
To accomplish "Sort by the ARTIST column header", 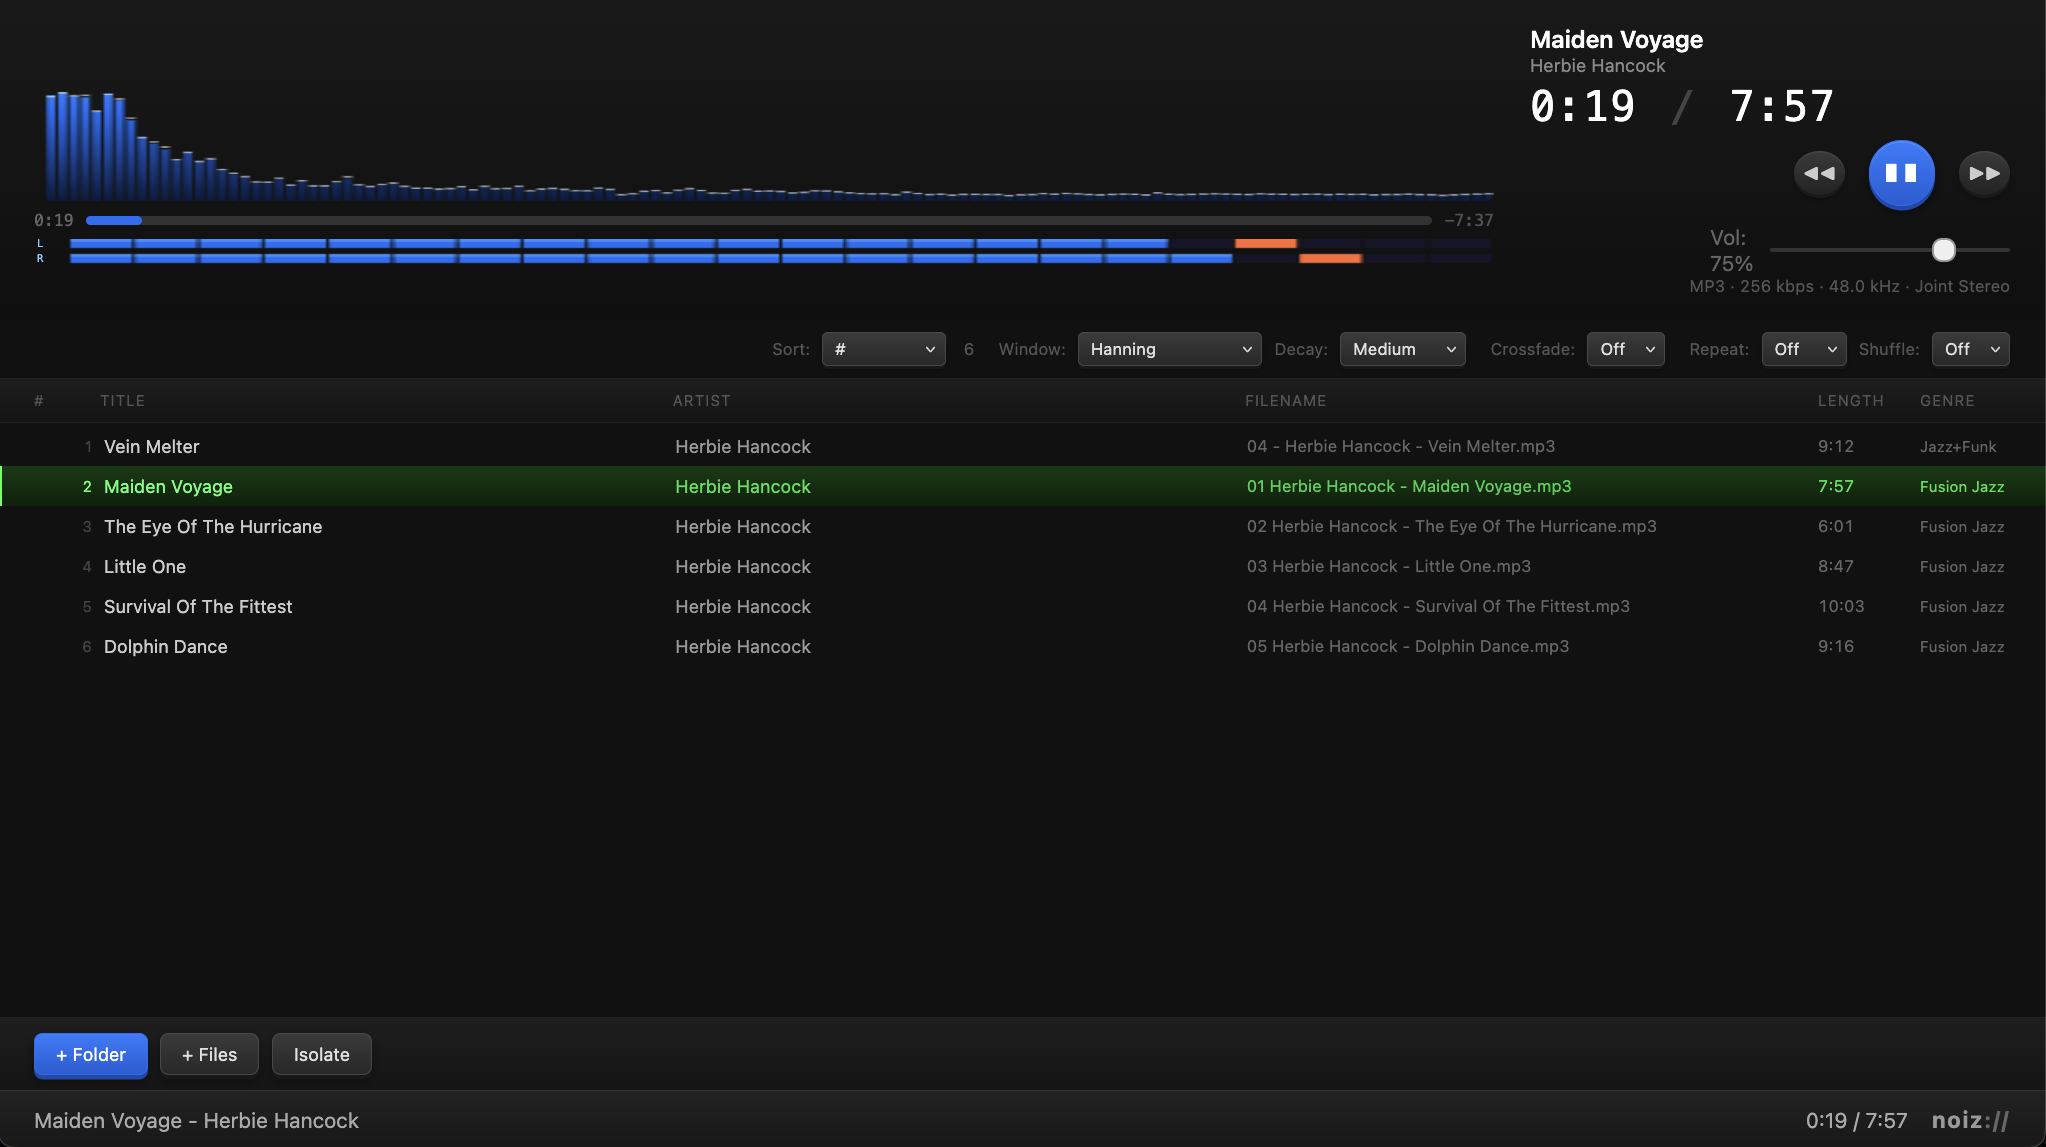I will tap(701, 401).
